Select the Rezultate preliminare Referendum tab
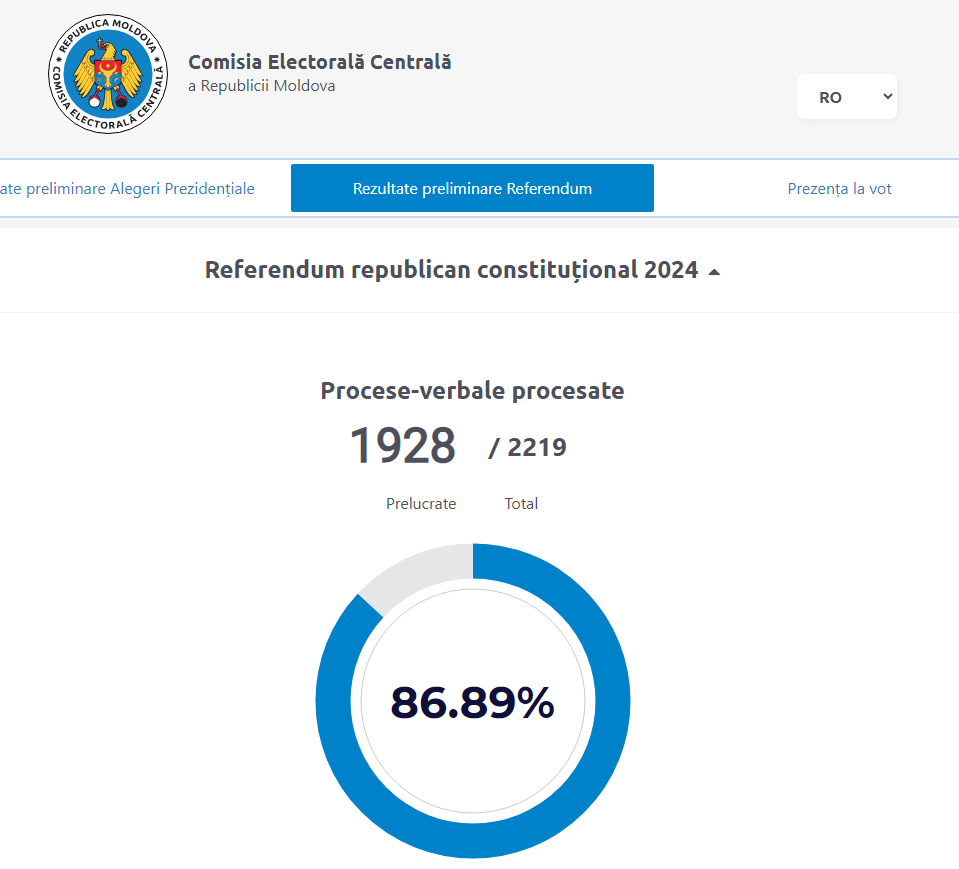Screen dimensions: 959x869 pos(472,188)
